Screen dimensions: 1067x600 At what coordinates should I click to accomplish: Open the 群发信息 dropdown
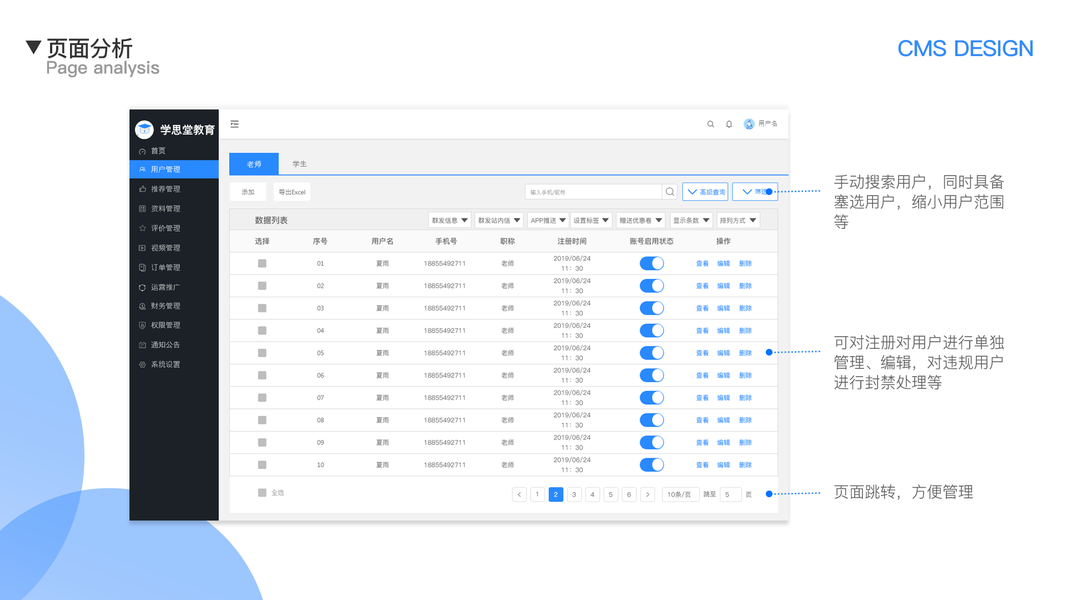click(450, 220)
